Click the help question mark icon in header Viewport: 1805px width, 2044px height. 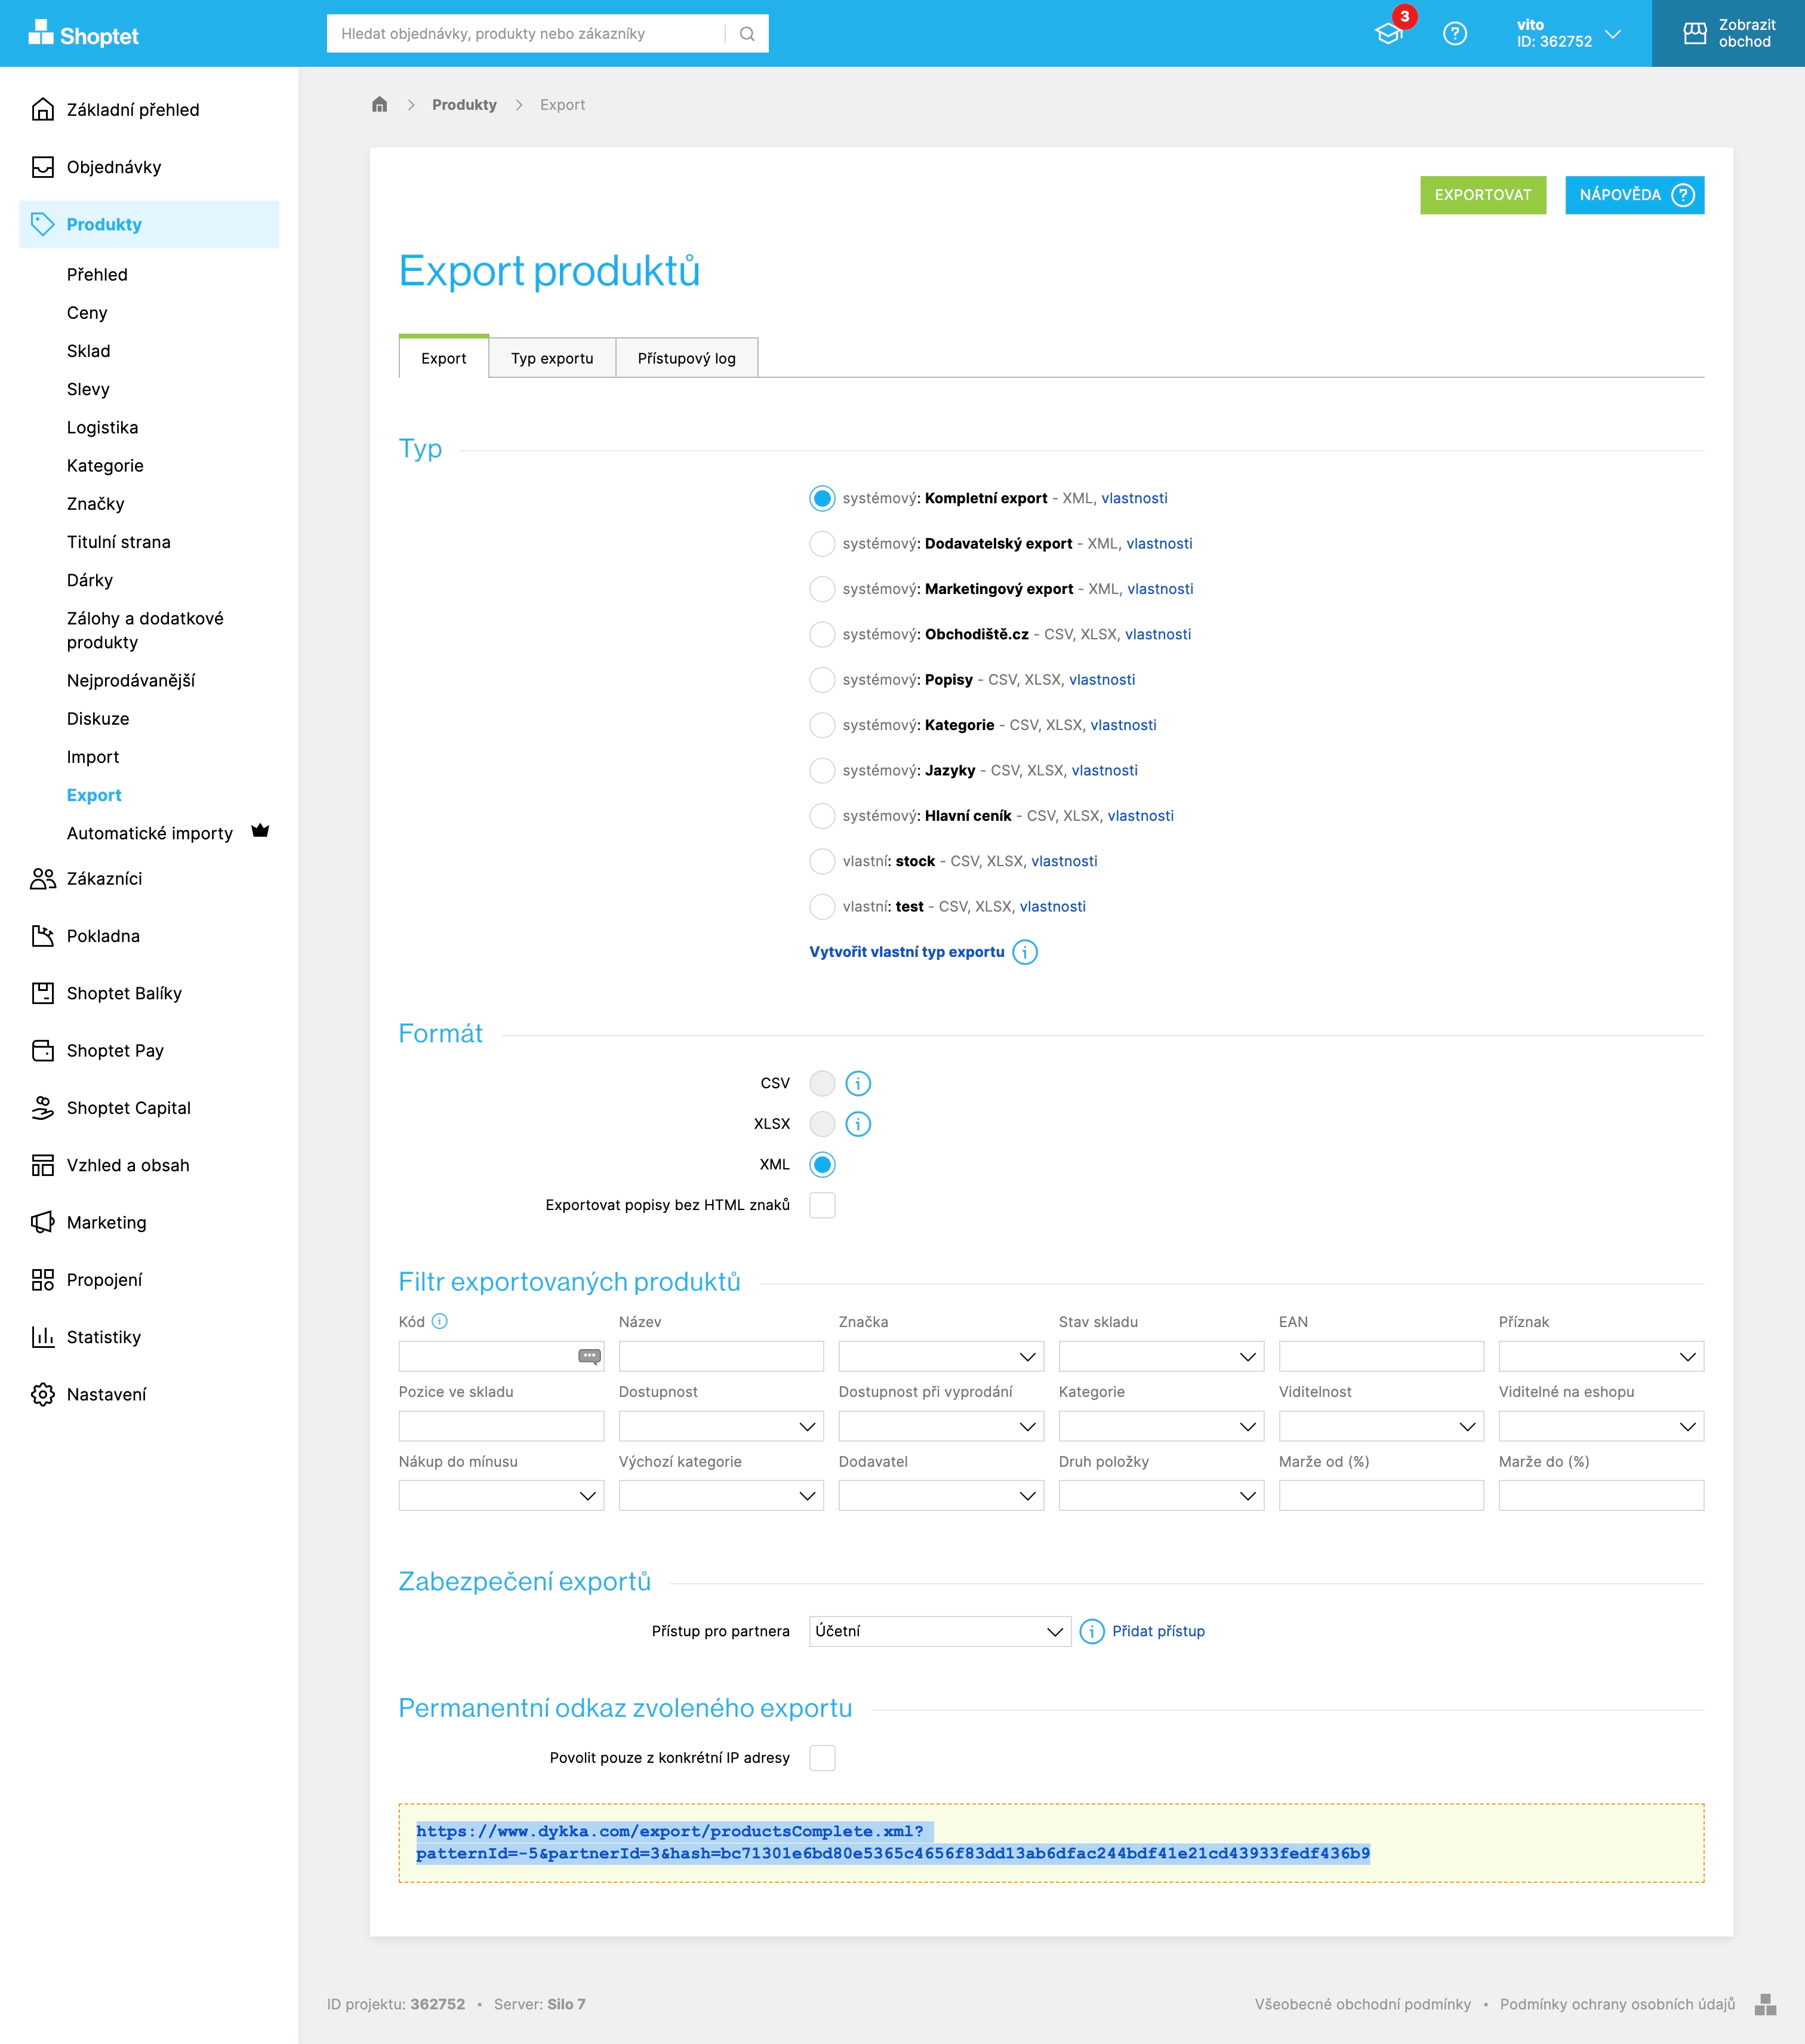1455,34
